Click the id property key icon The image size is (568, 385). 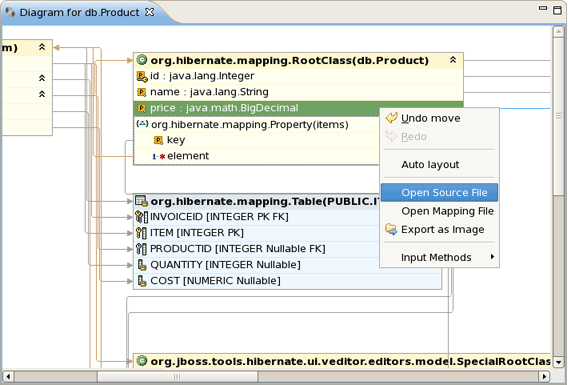(142, 76)
